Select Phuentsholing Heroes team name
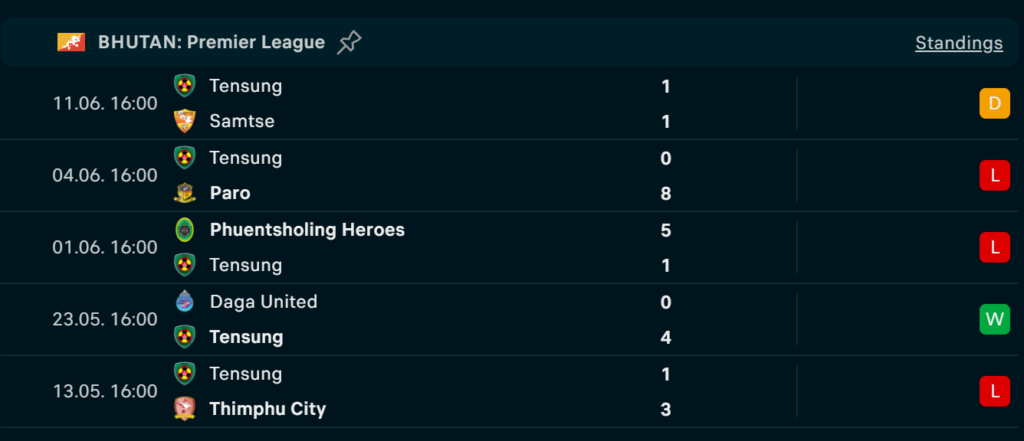Screen dimensions: 1024x441 click(307, 229)
